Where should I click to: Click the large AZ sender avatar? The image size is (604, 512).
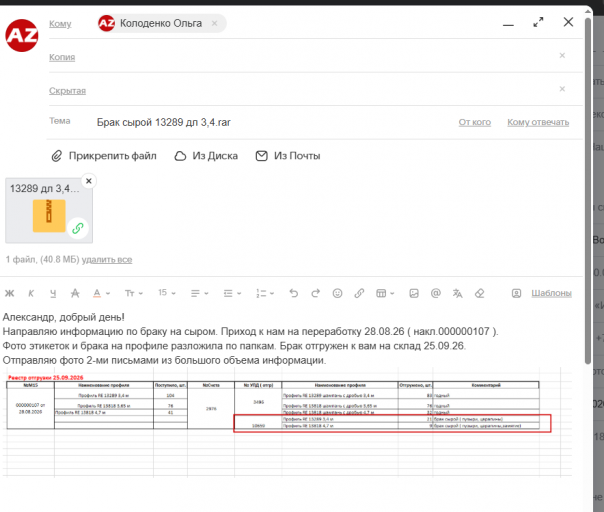pyautogui.click(x=22, y=35)
